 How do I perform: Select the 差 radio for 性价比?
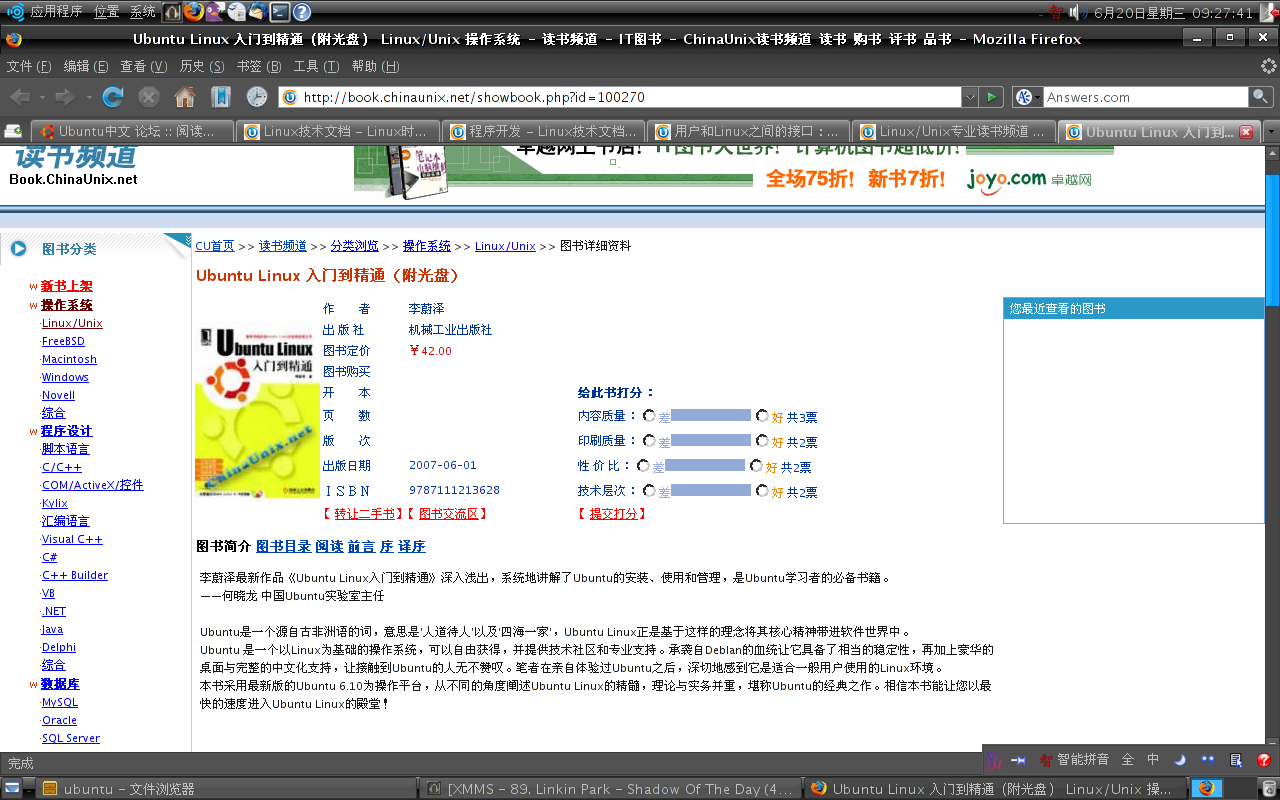coord(643,466)
